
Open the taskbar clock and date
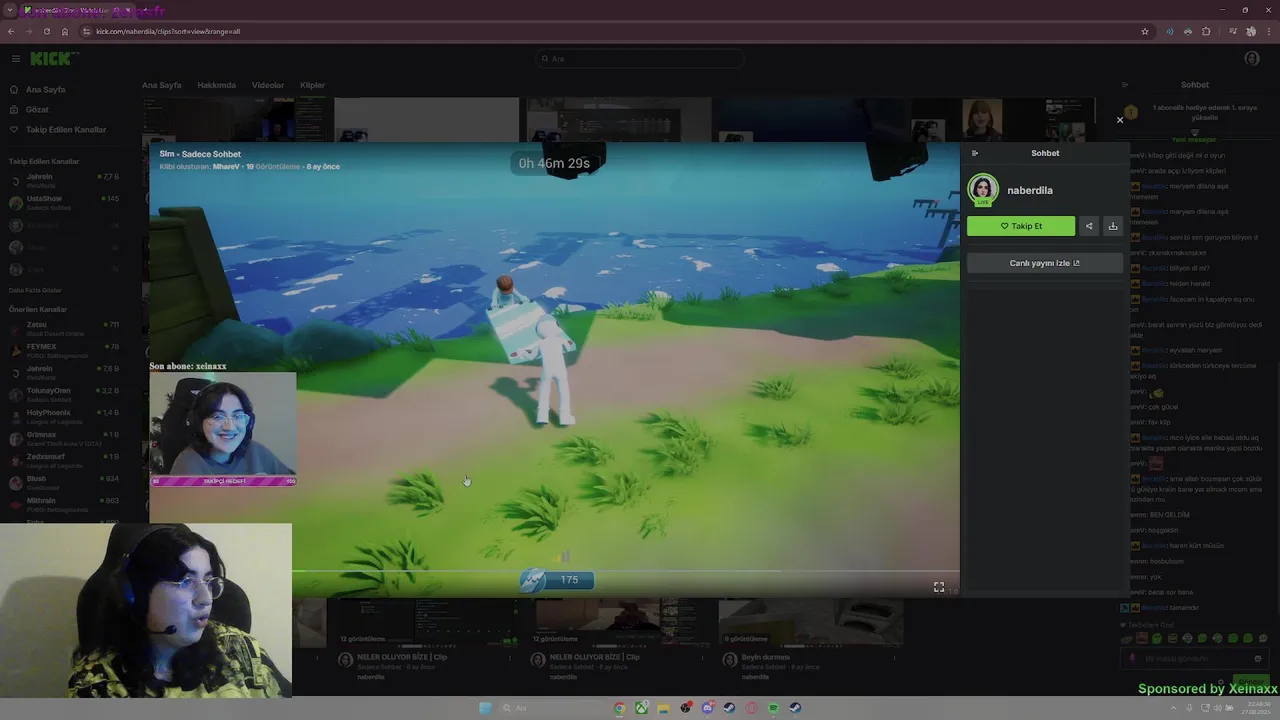tap(1258, 708)
